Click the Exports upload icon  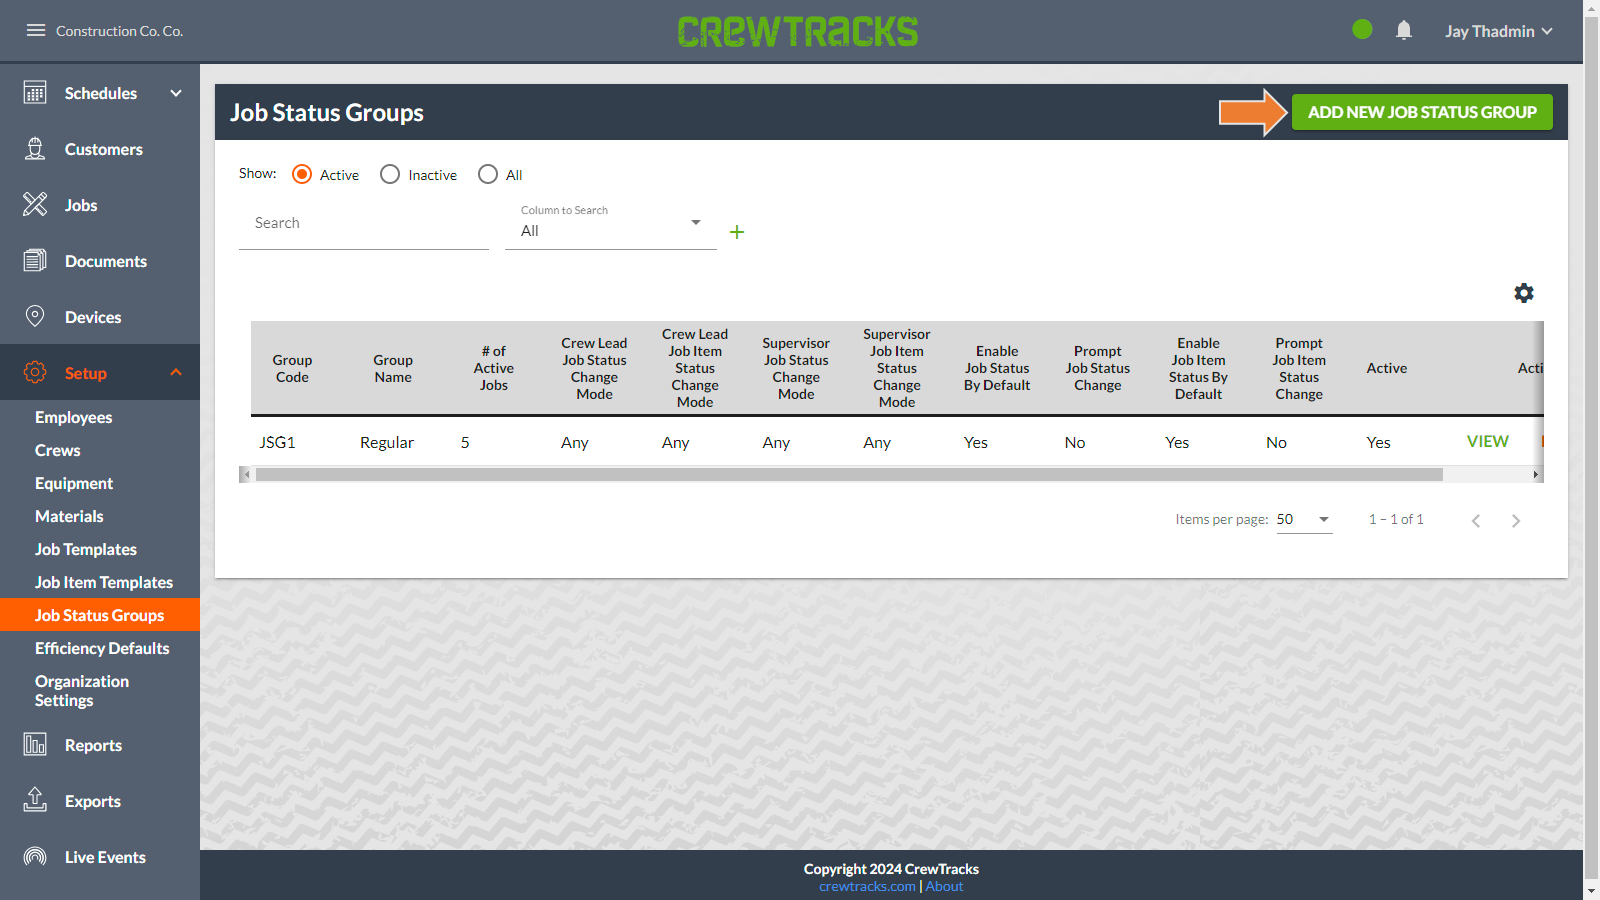click(x=35, y=801)
